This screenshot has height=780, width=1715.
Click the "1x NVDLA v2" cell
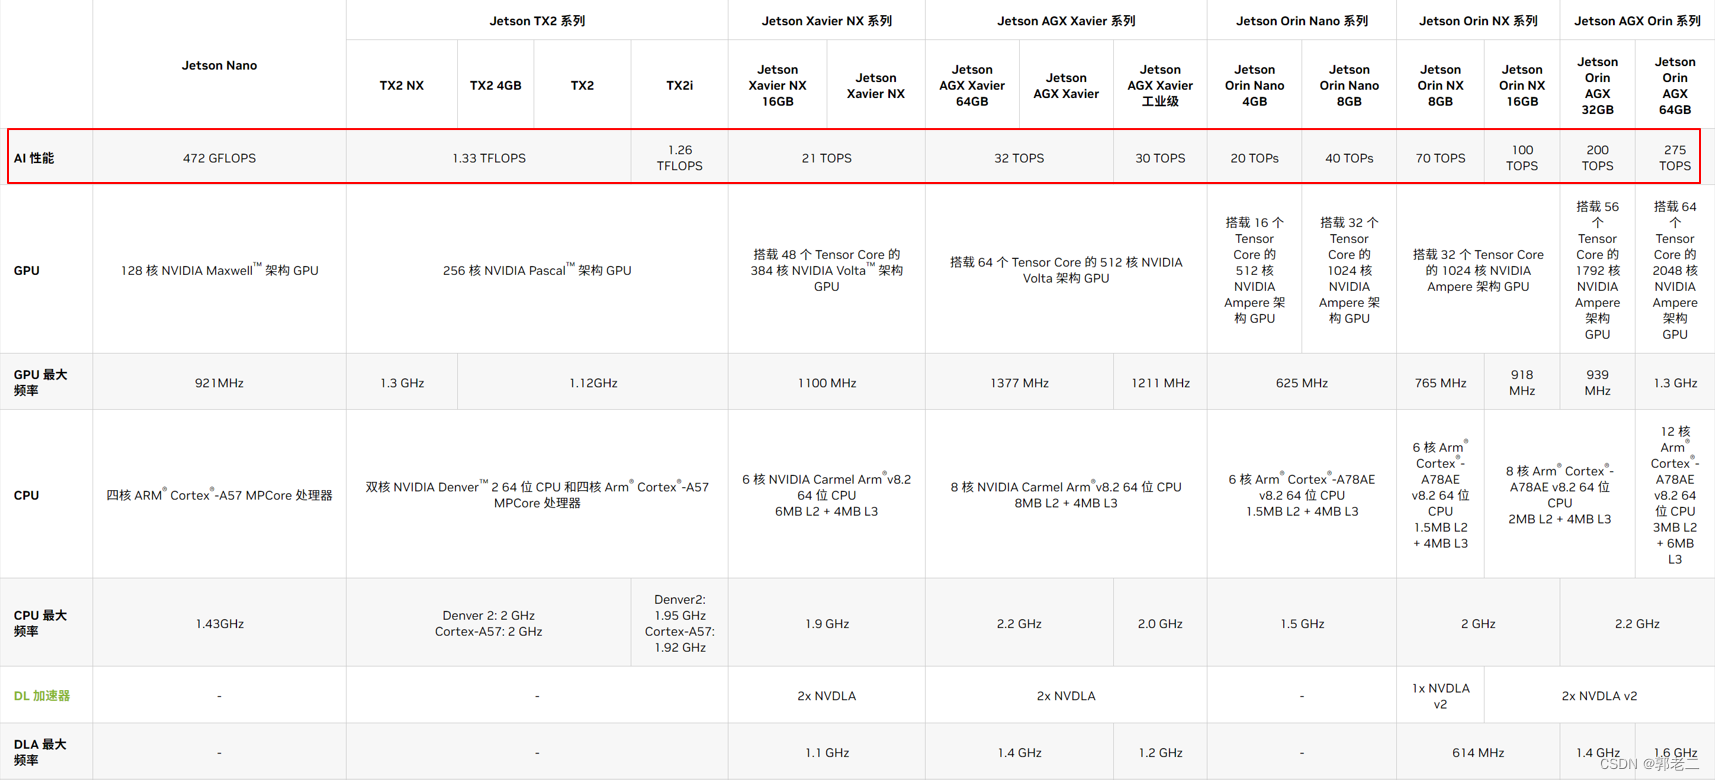pyautogui.click(x=1440, y=696)
